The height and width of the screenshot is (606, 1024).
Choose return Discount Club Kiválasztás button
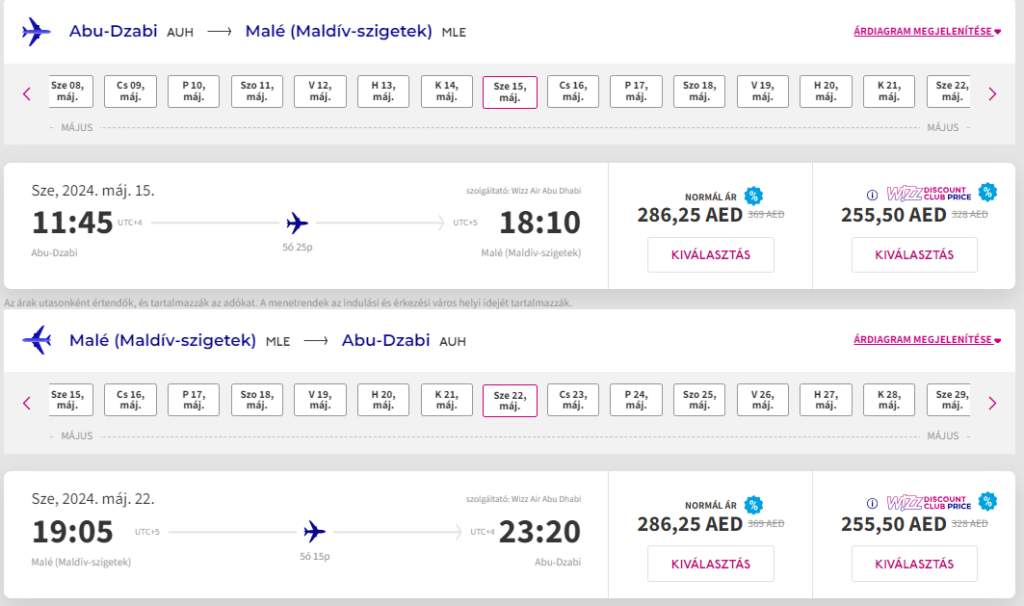coord(914,564)
